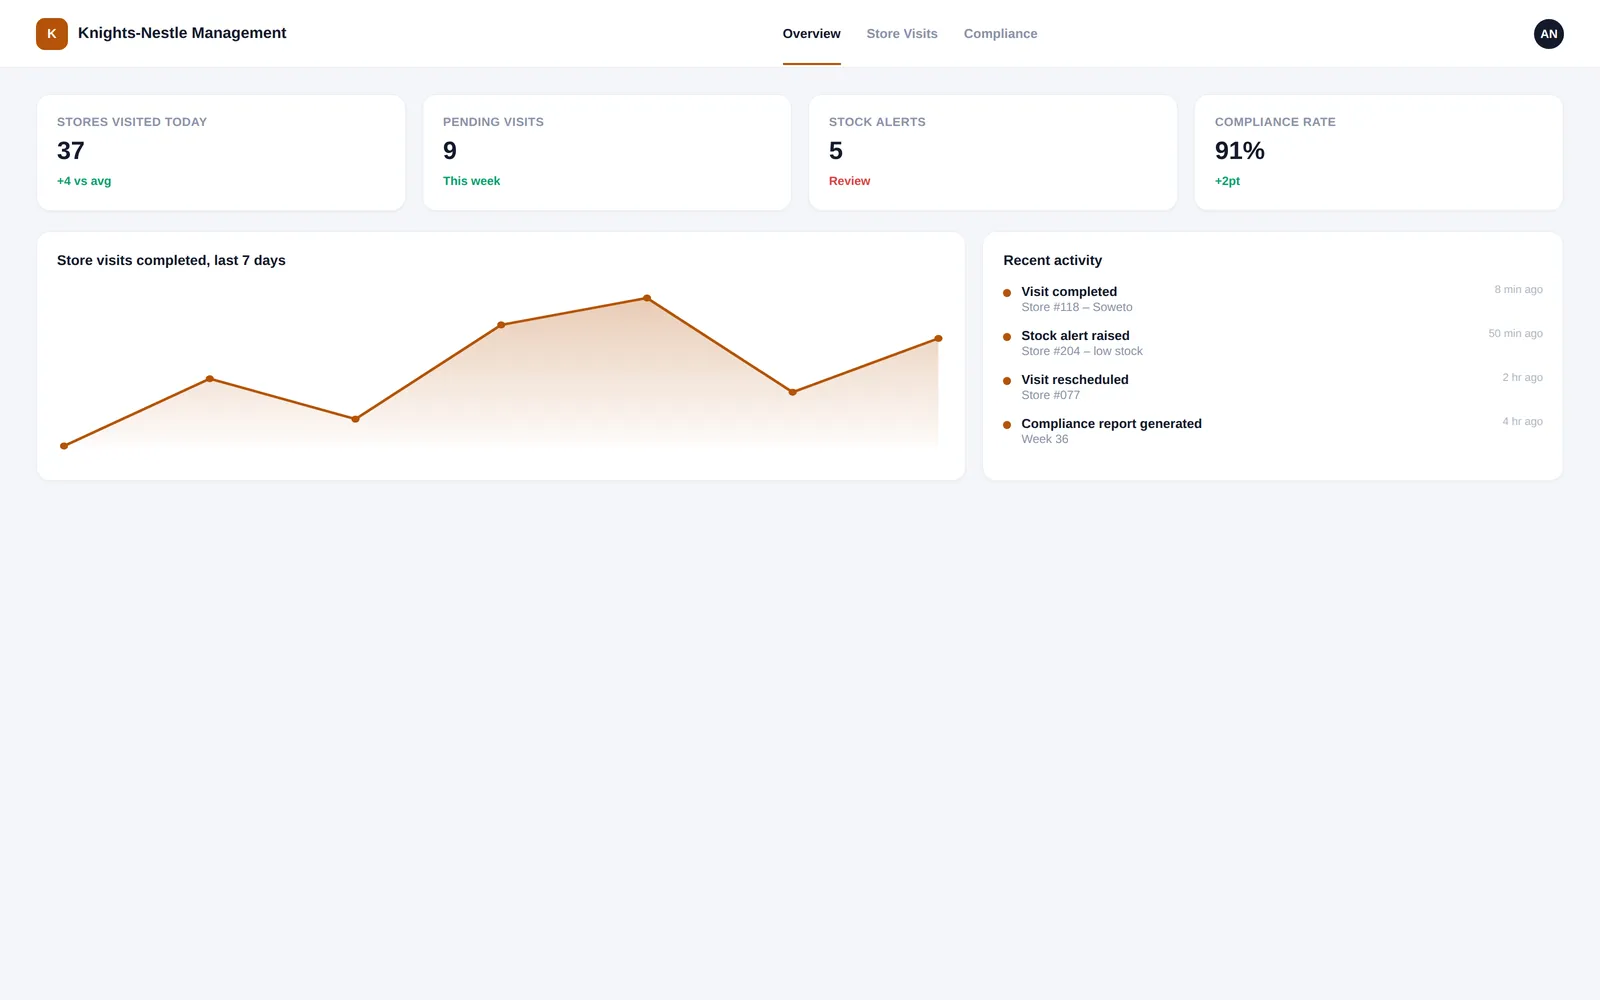Click the Knights-Nestle Management title
This screenshot has width=1600, height=1000.
182,33
